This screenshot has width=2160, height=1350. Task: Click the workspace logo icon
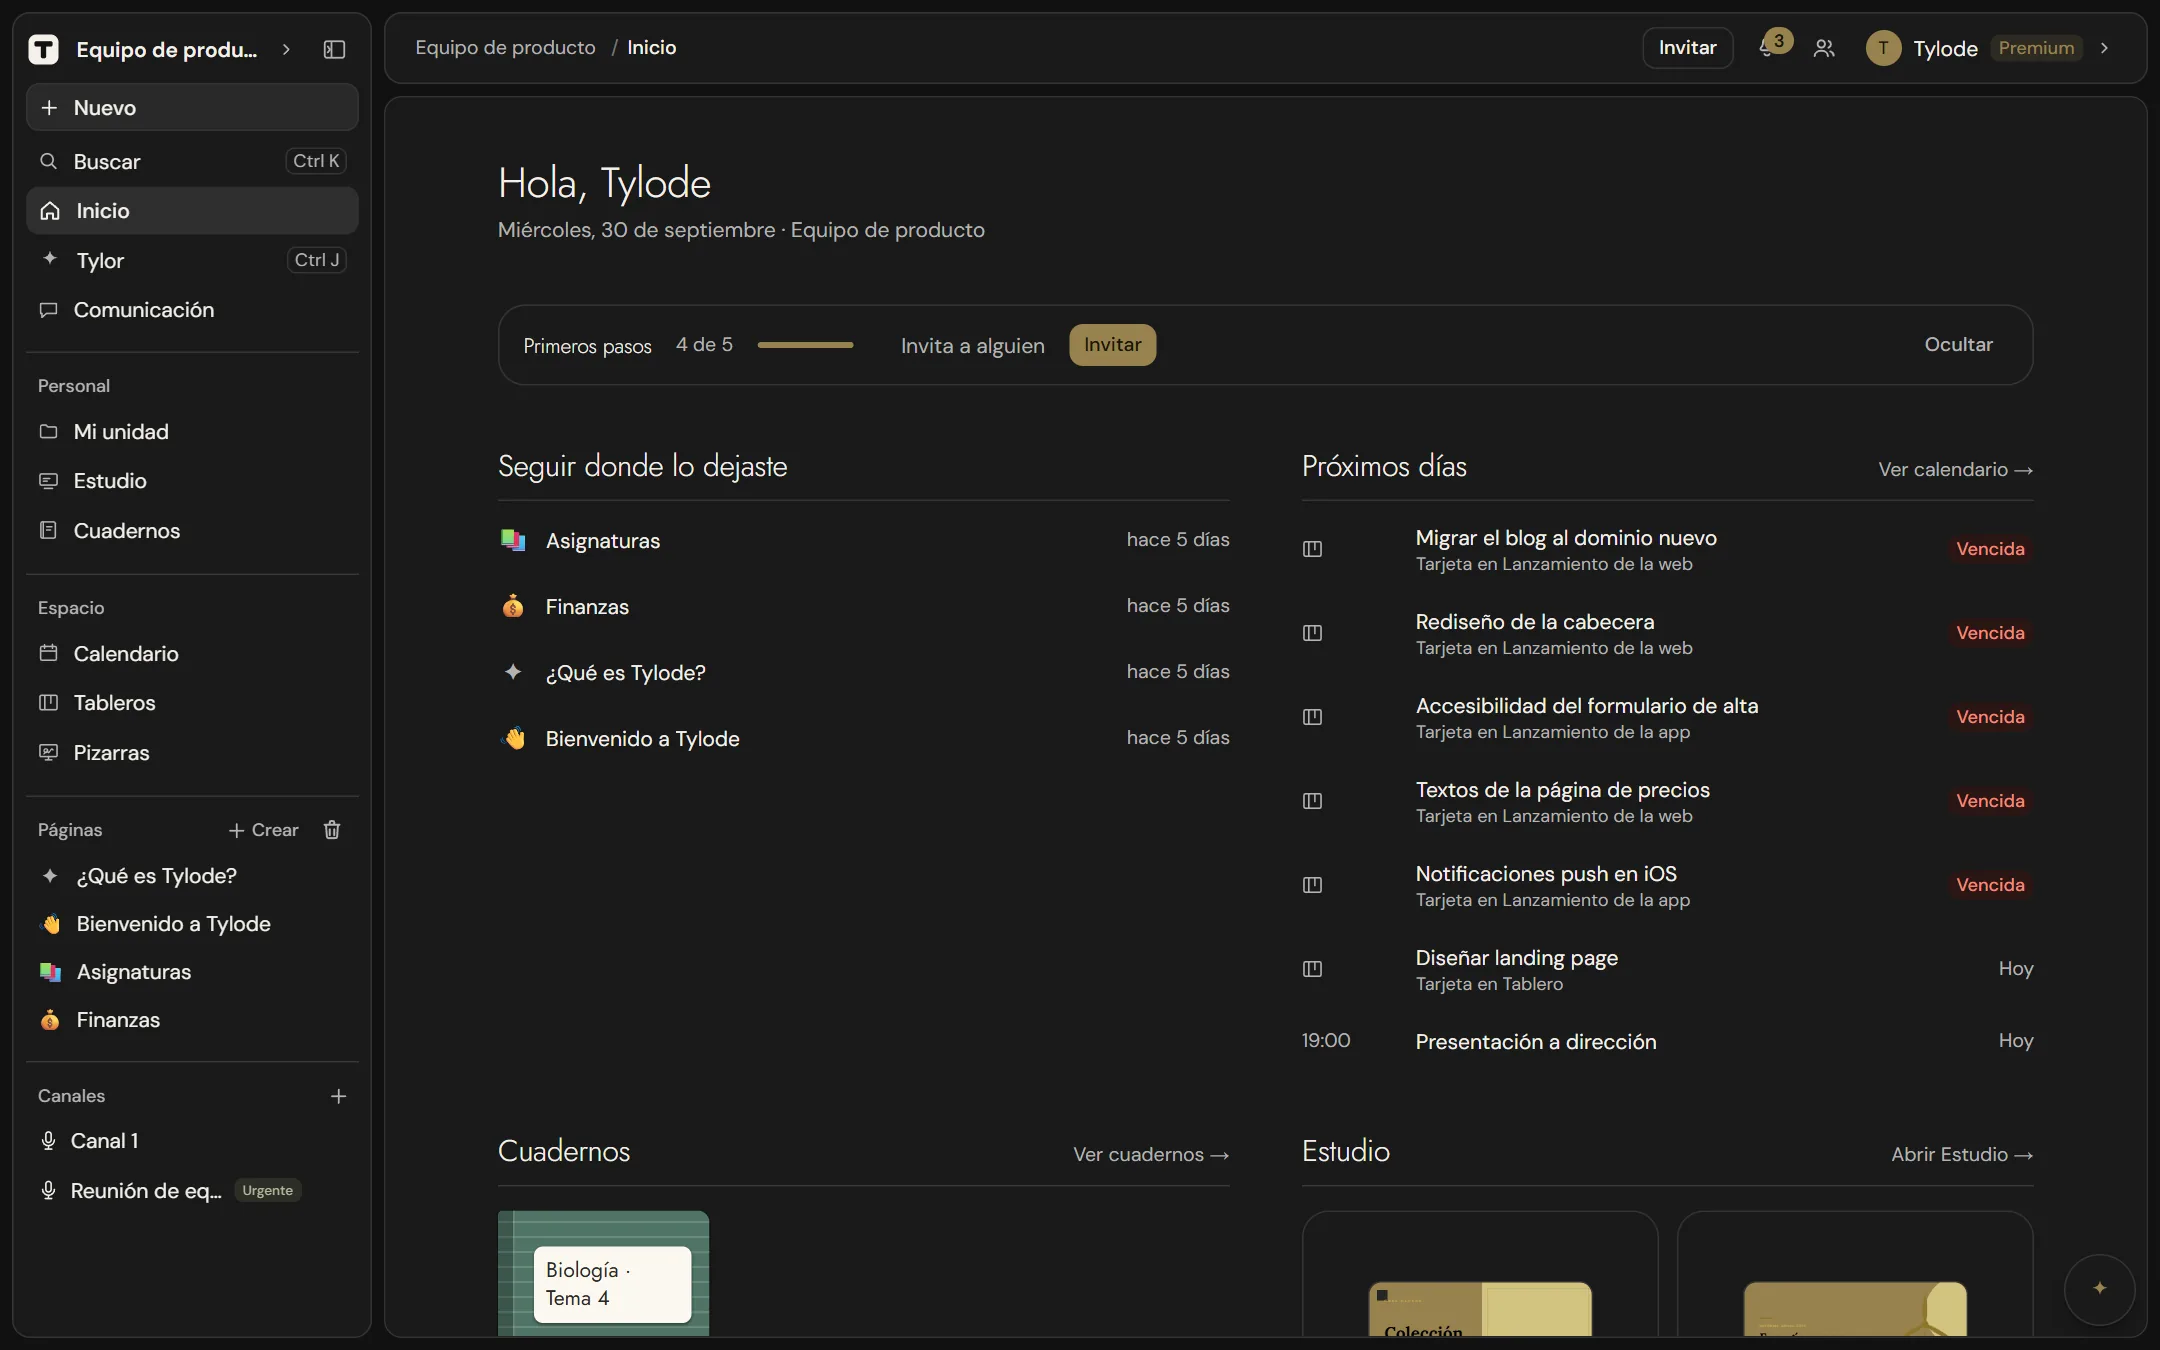point(44,49)
